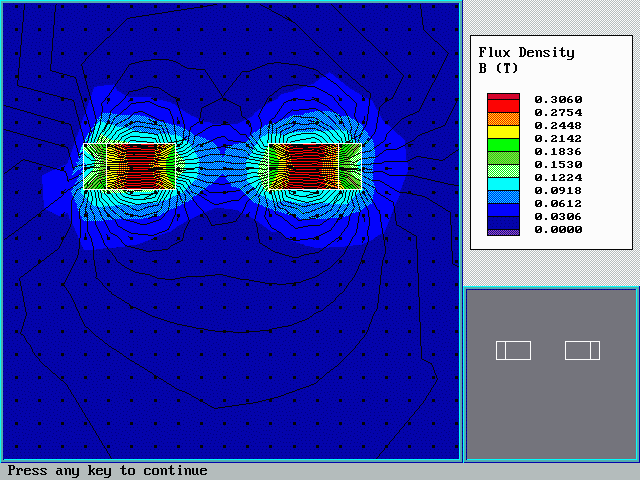Click the legend value 0.1530

[558, 165]
